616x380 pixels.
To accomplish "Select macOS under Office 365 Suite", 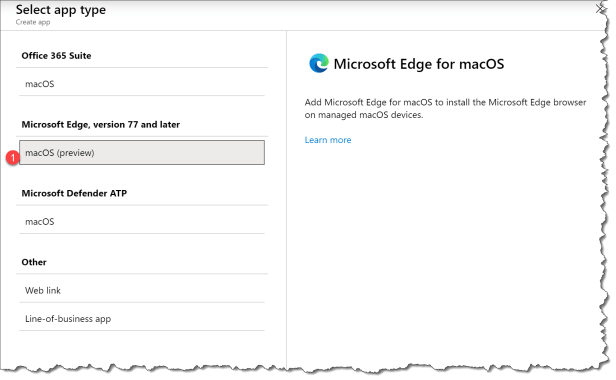I will [142, 84].
